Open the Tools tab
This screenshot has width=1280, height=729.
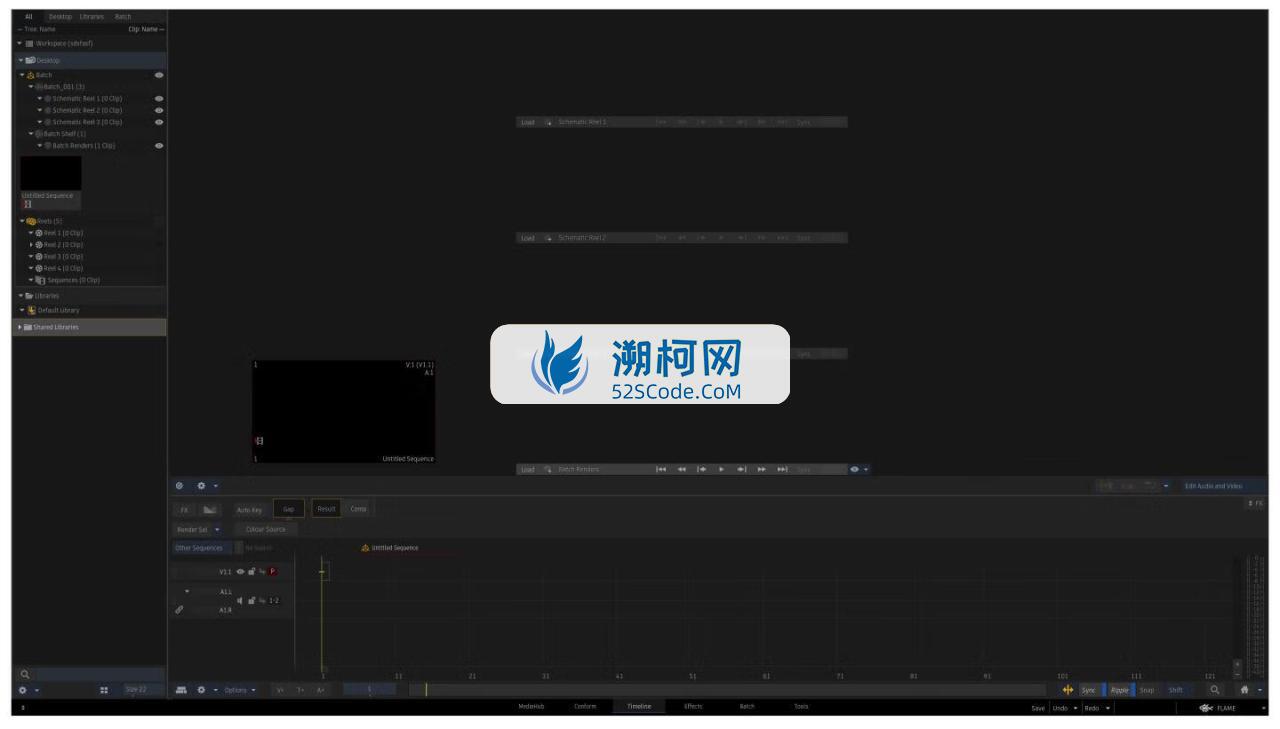click(801, 707)
